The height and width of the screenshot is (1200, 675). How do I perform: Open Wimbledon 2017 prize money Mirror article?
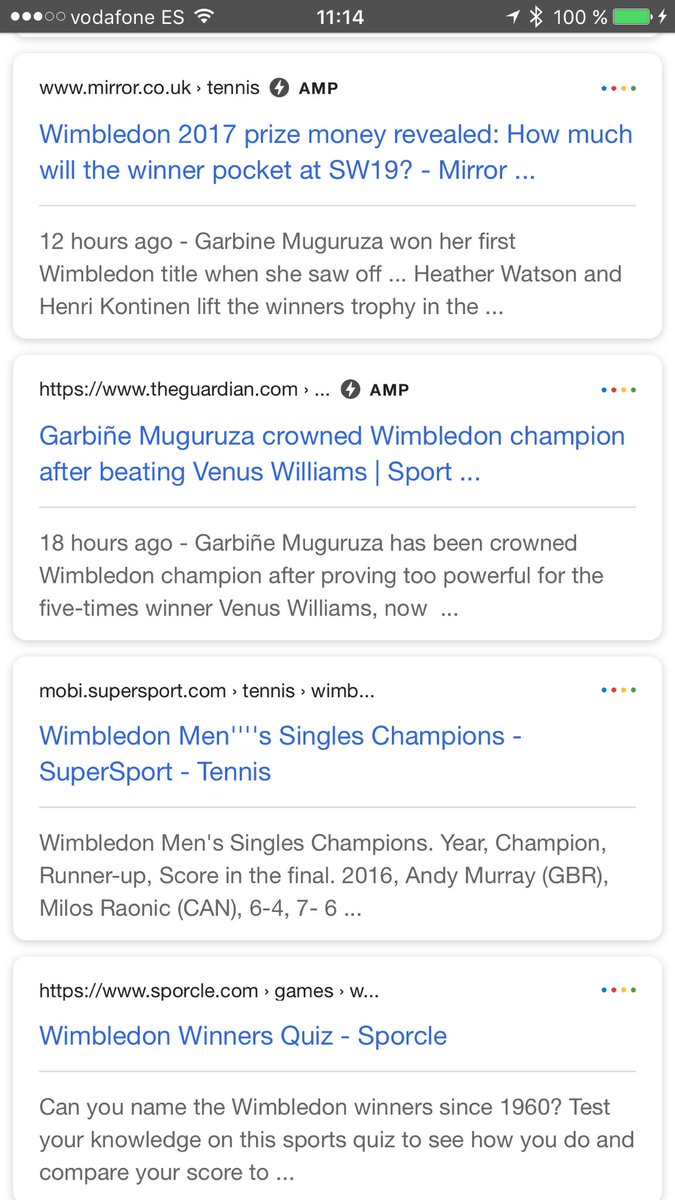click(336, 152)
